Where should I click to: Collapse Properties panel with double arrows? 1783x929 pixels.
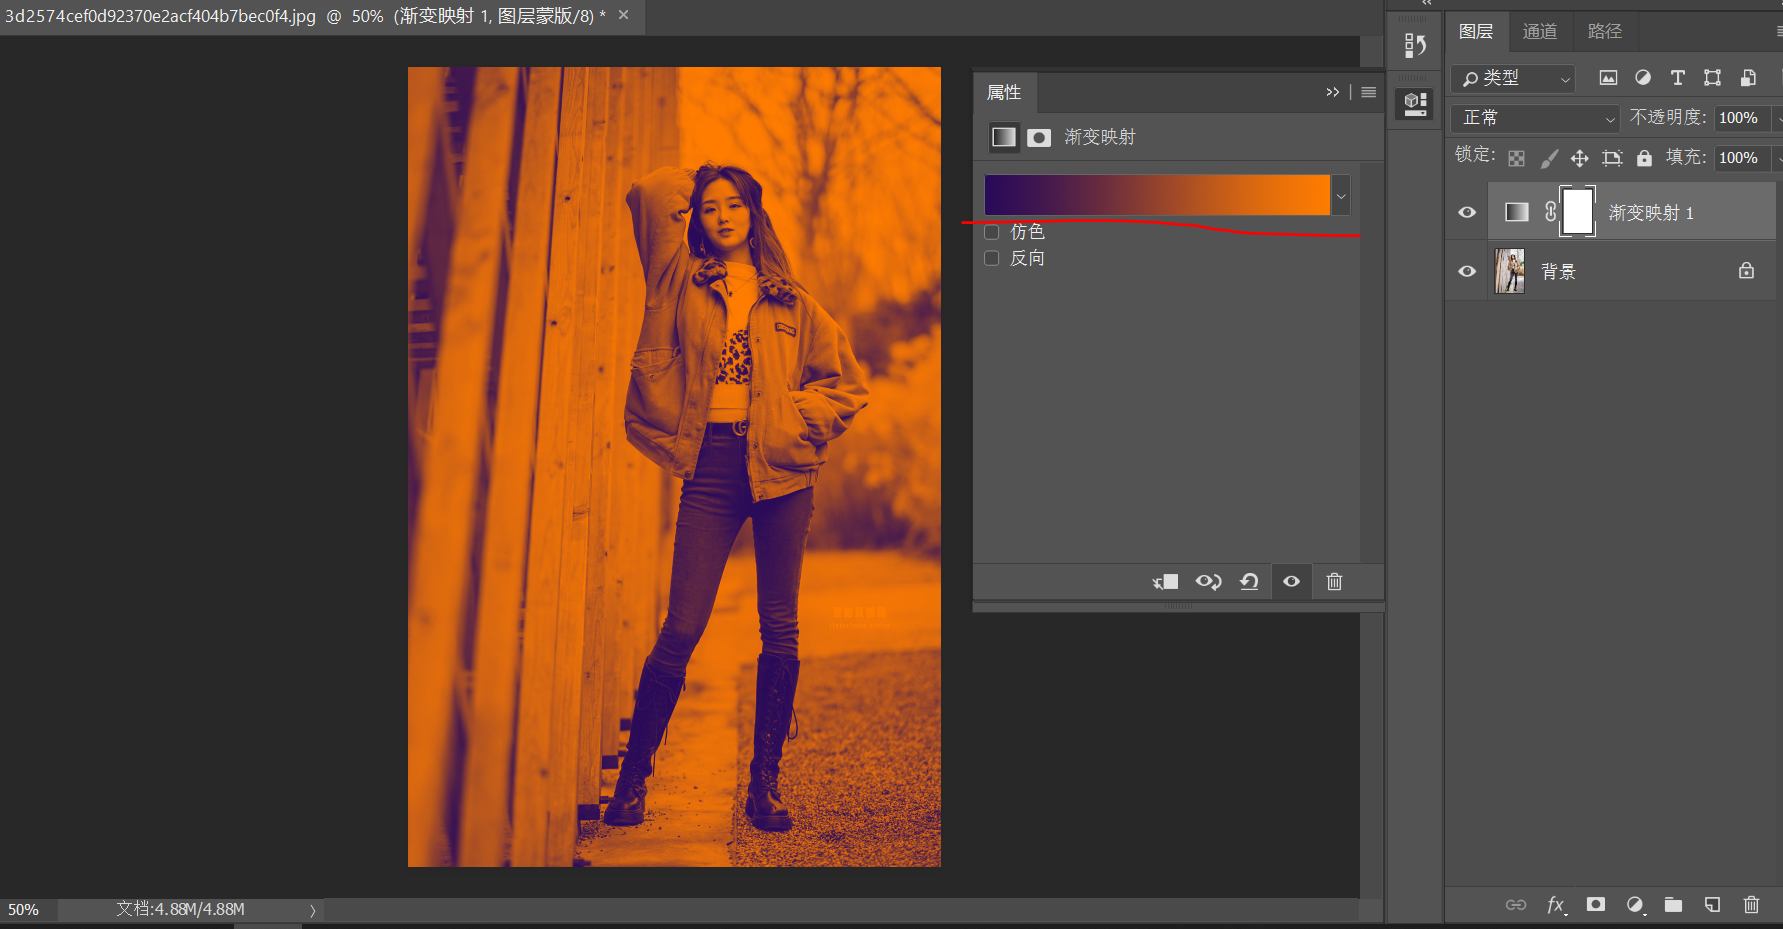coord(1333,92)
